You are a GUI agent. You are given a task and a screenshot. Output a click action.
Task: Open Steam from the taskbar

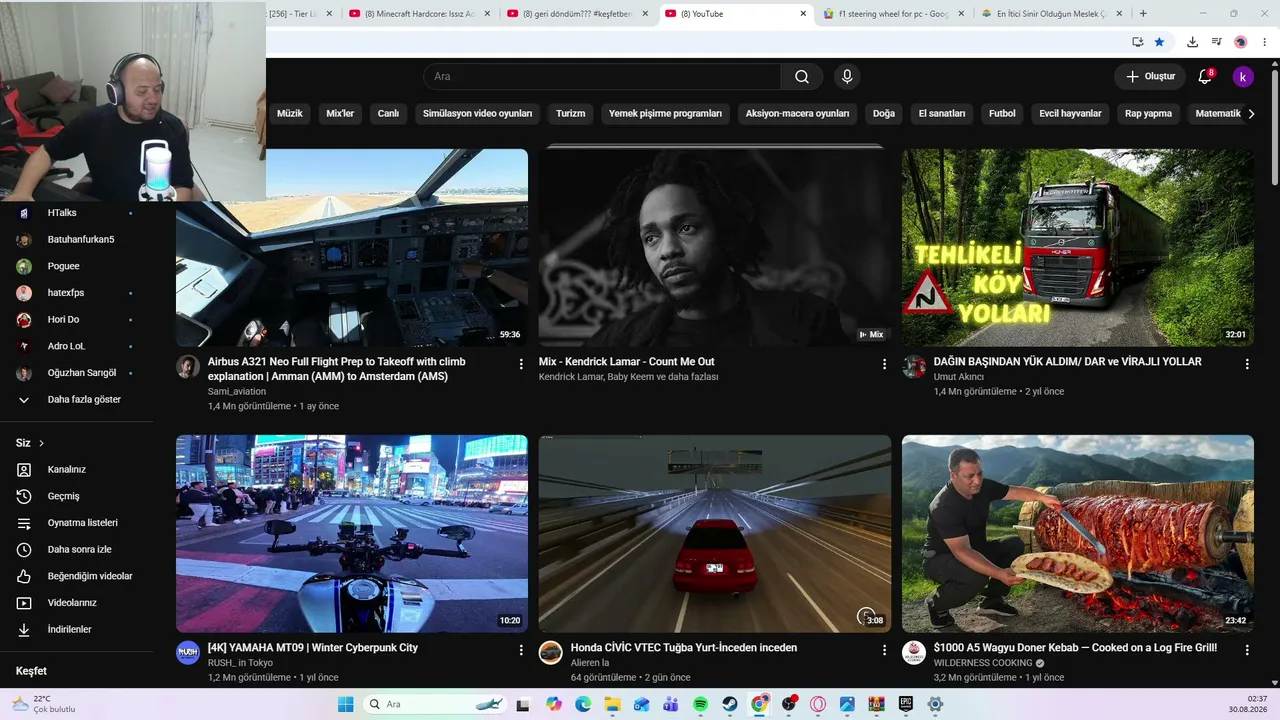pos(730,704)
